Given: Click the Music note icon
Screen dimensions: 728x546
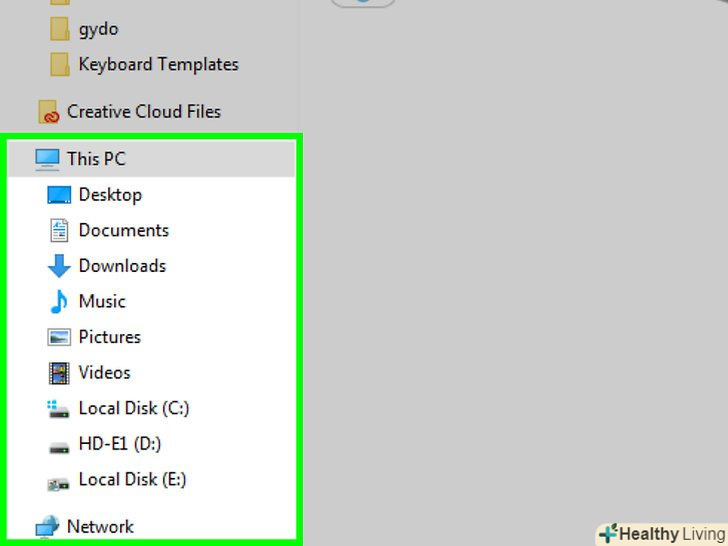Looking at the screenshot, I should point(60,301).
